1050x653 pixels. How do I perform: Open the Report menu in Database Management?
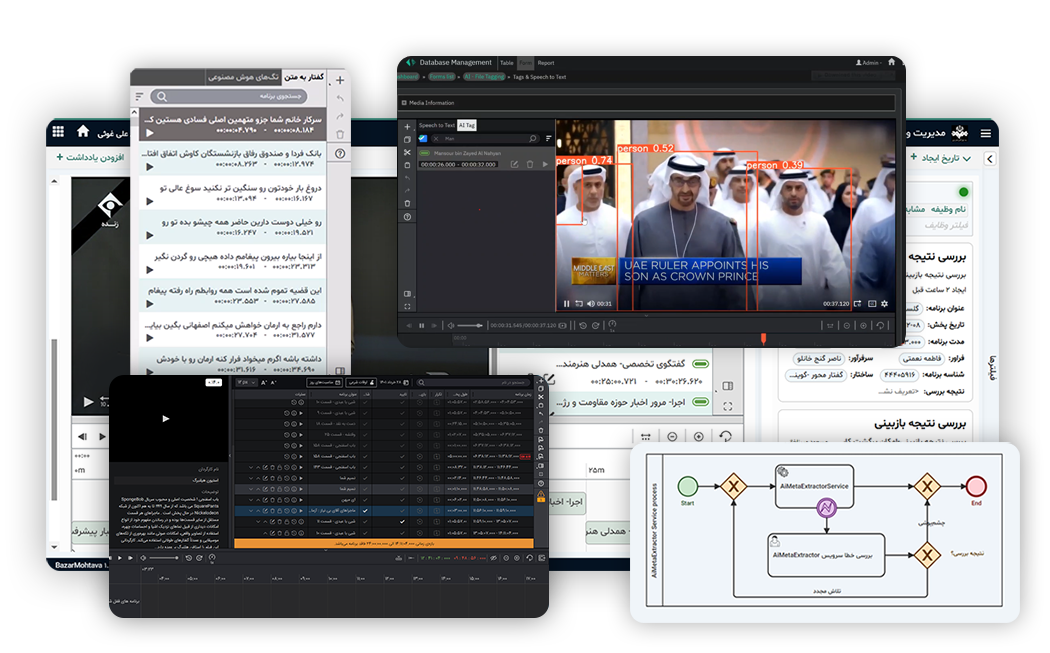(x=546, y=63)
